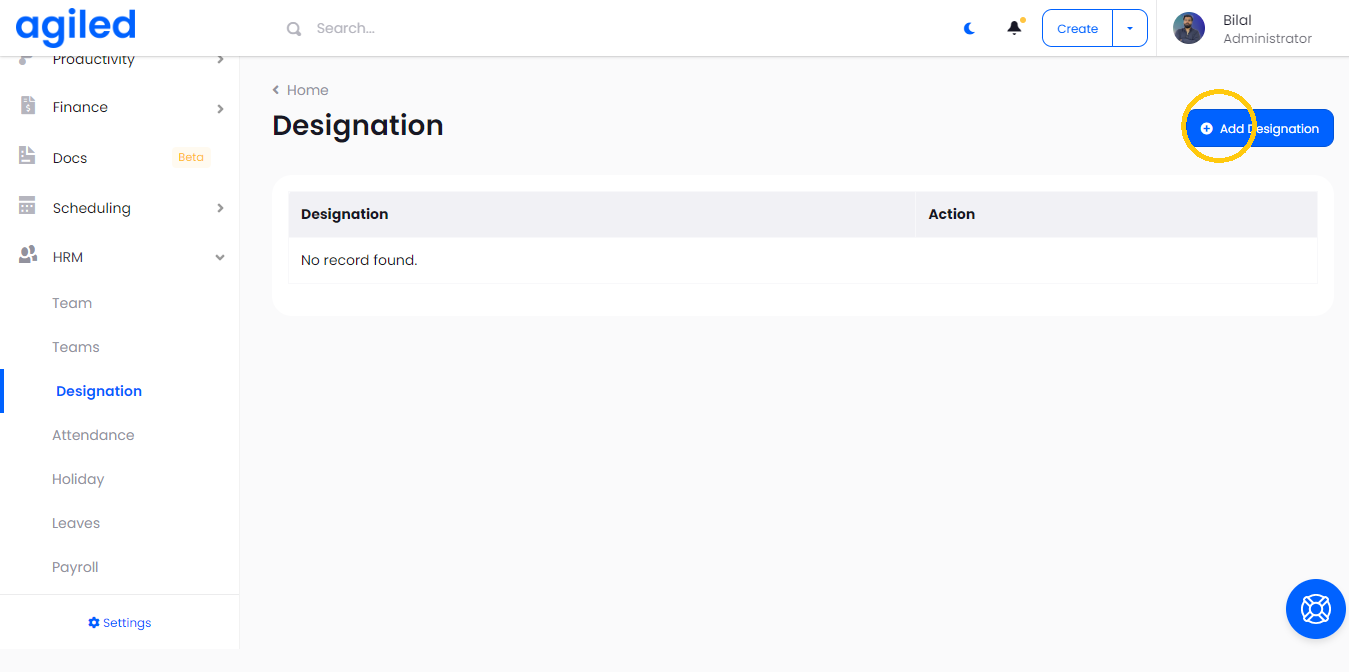Collapse the HRM menu chevron
Viewport: 1349px width, 672px height.
(220, 258)
